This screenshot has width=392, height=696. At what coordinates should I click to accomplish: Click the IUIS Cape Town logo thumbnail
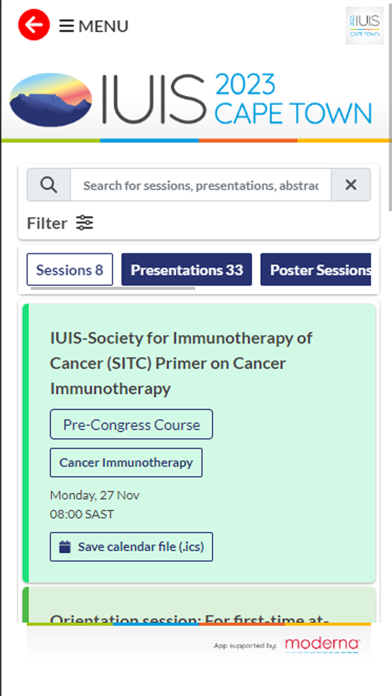pyautogui.click(x=364, y=26)
